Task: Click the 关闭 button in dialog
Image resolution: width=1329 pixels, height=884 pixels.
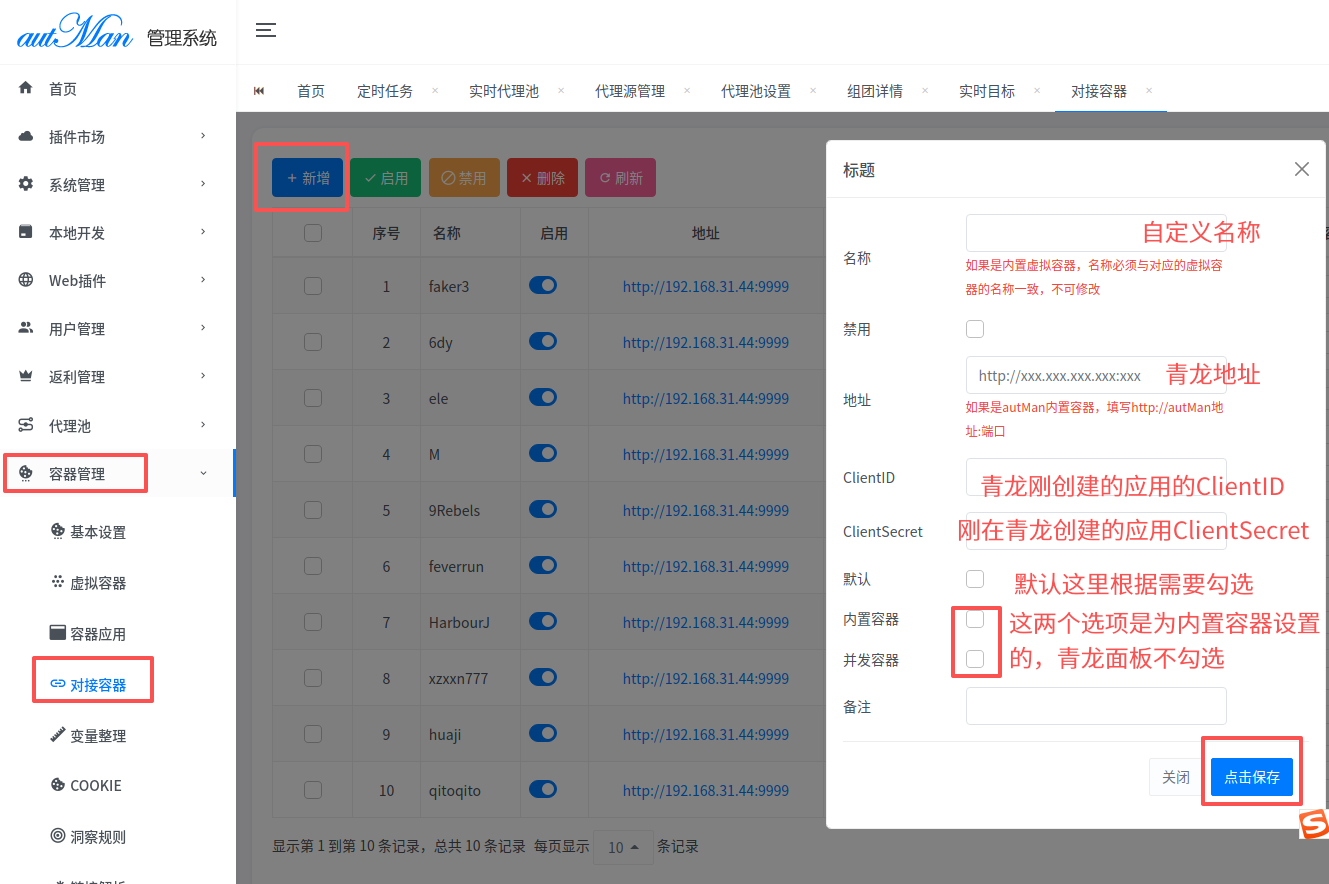Action: [x=1176, y=777]
